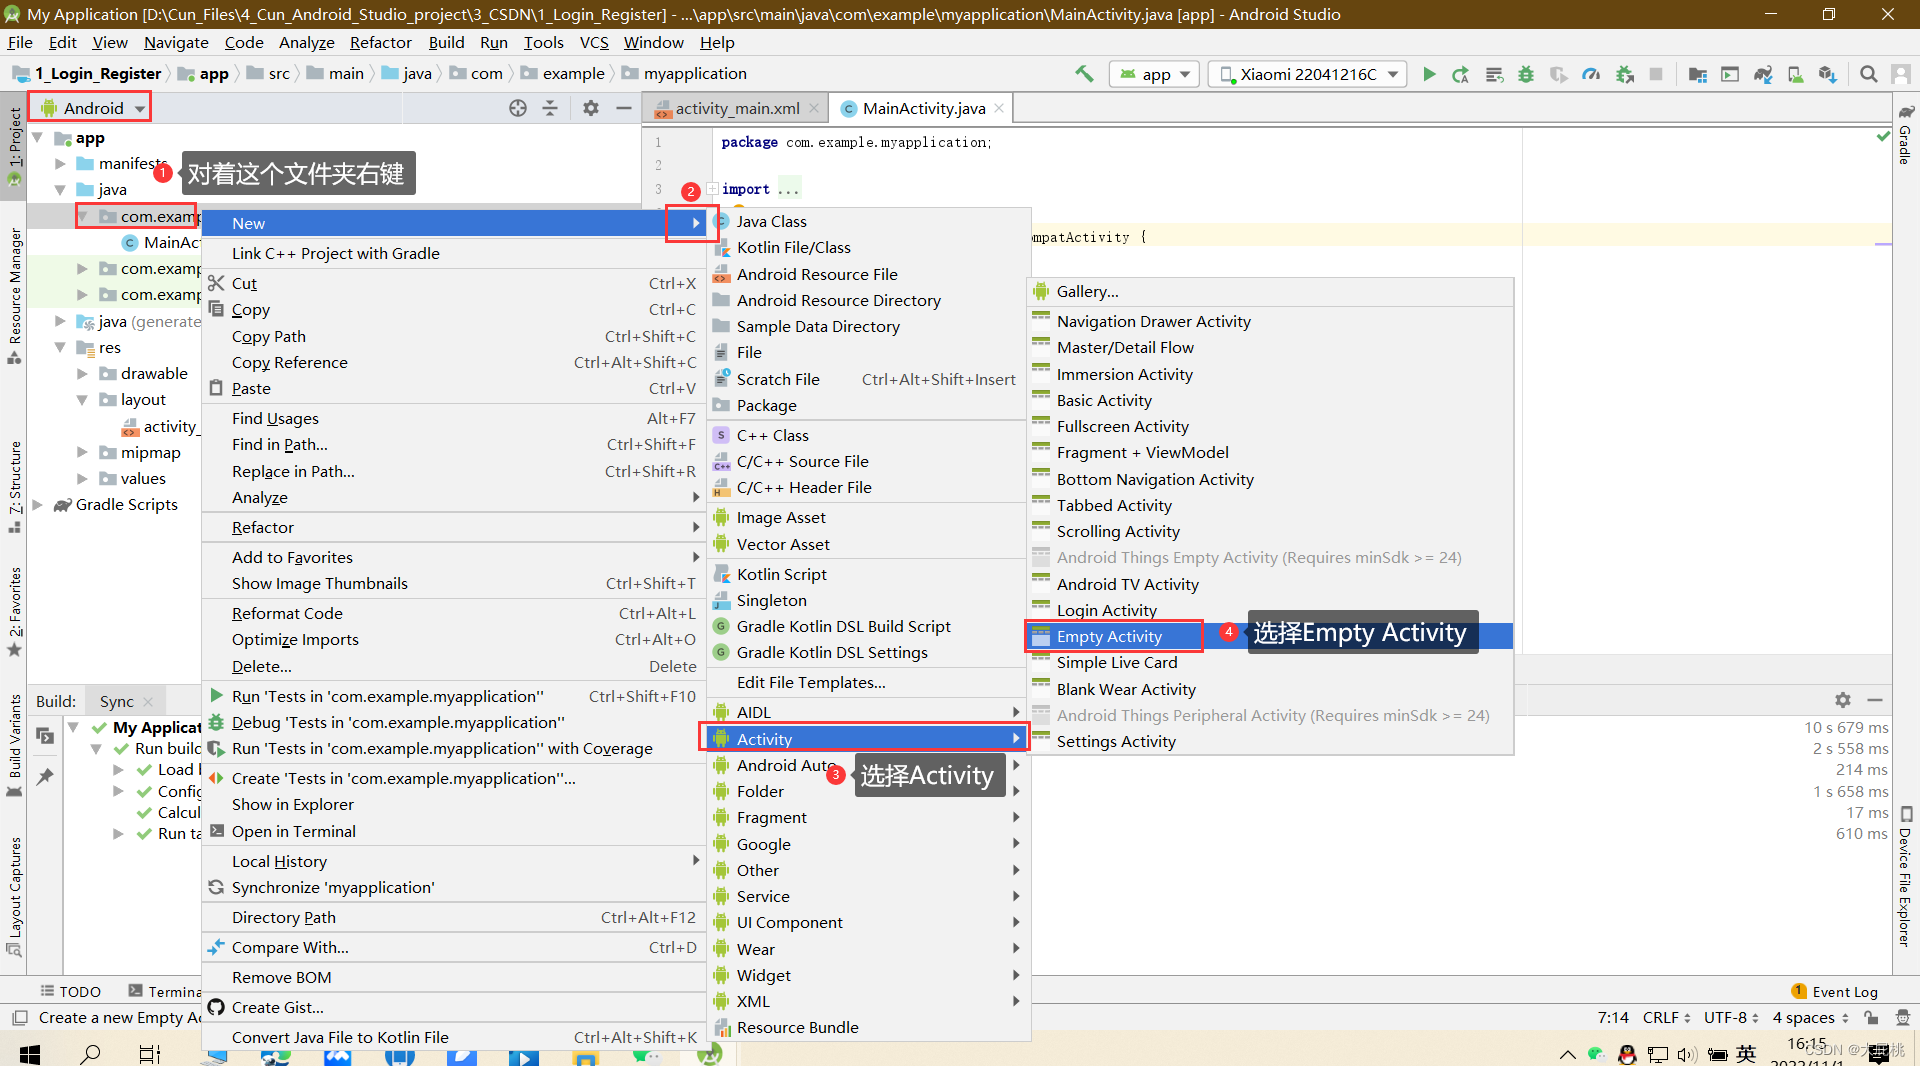The height and width of the screenshot is (1066, 1920).
Task: Click Attach Debugger to Android Process icon
Action: click(1625, 74)
